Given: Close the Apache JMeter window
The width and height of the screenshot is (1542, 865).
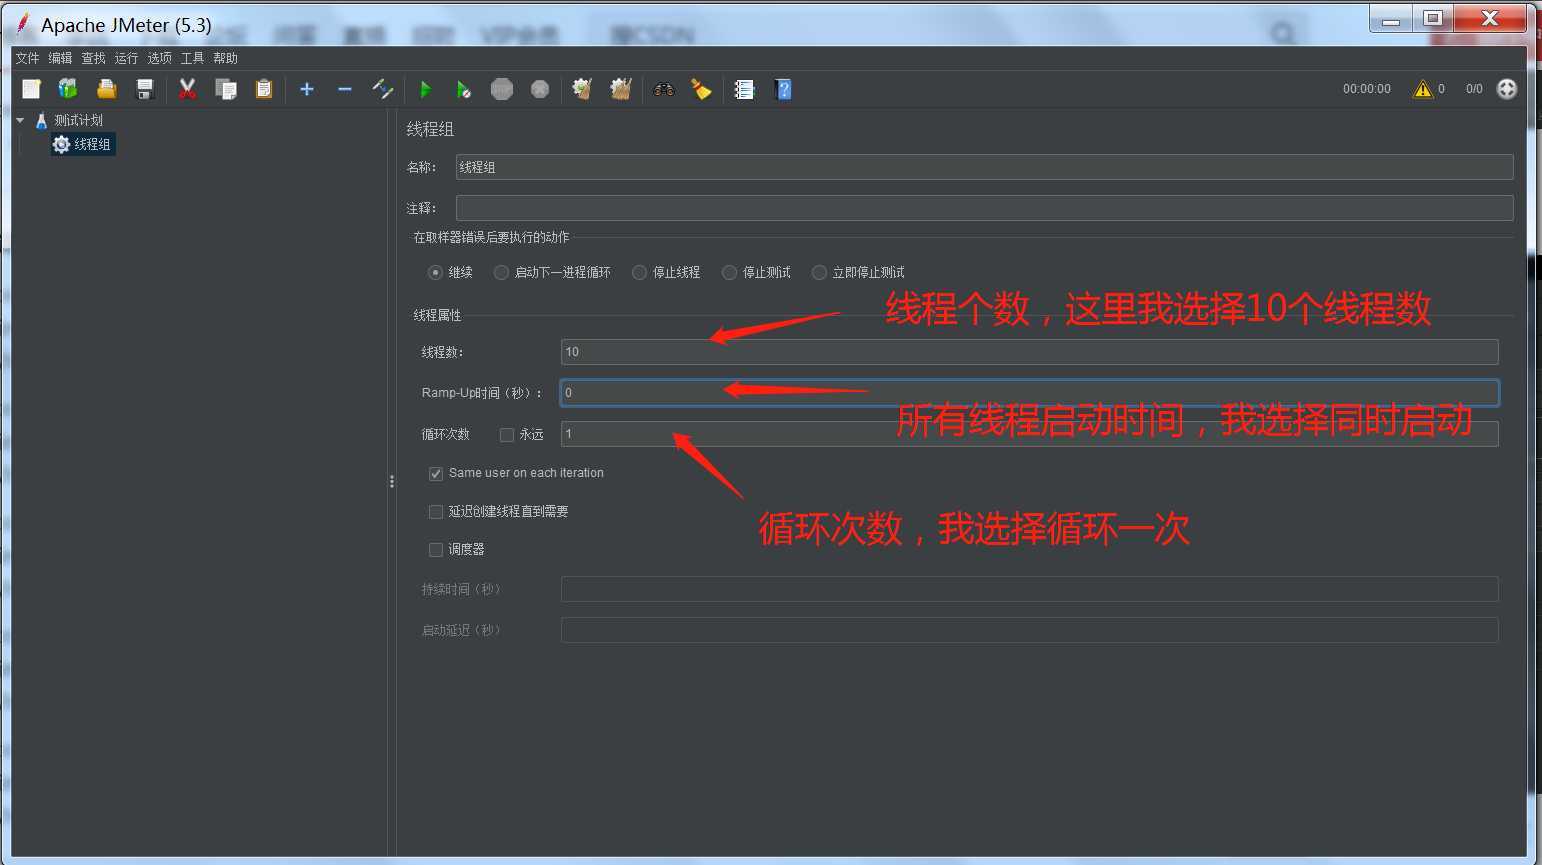Looking at the screenshot, I should pyautogui.click(x=1490, y=19).
